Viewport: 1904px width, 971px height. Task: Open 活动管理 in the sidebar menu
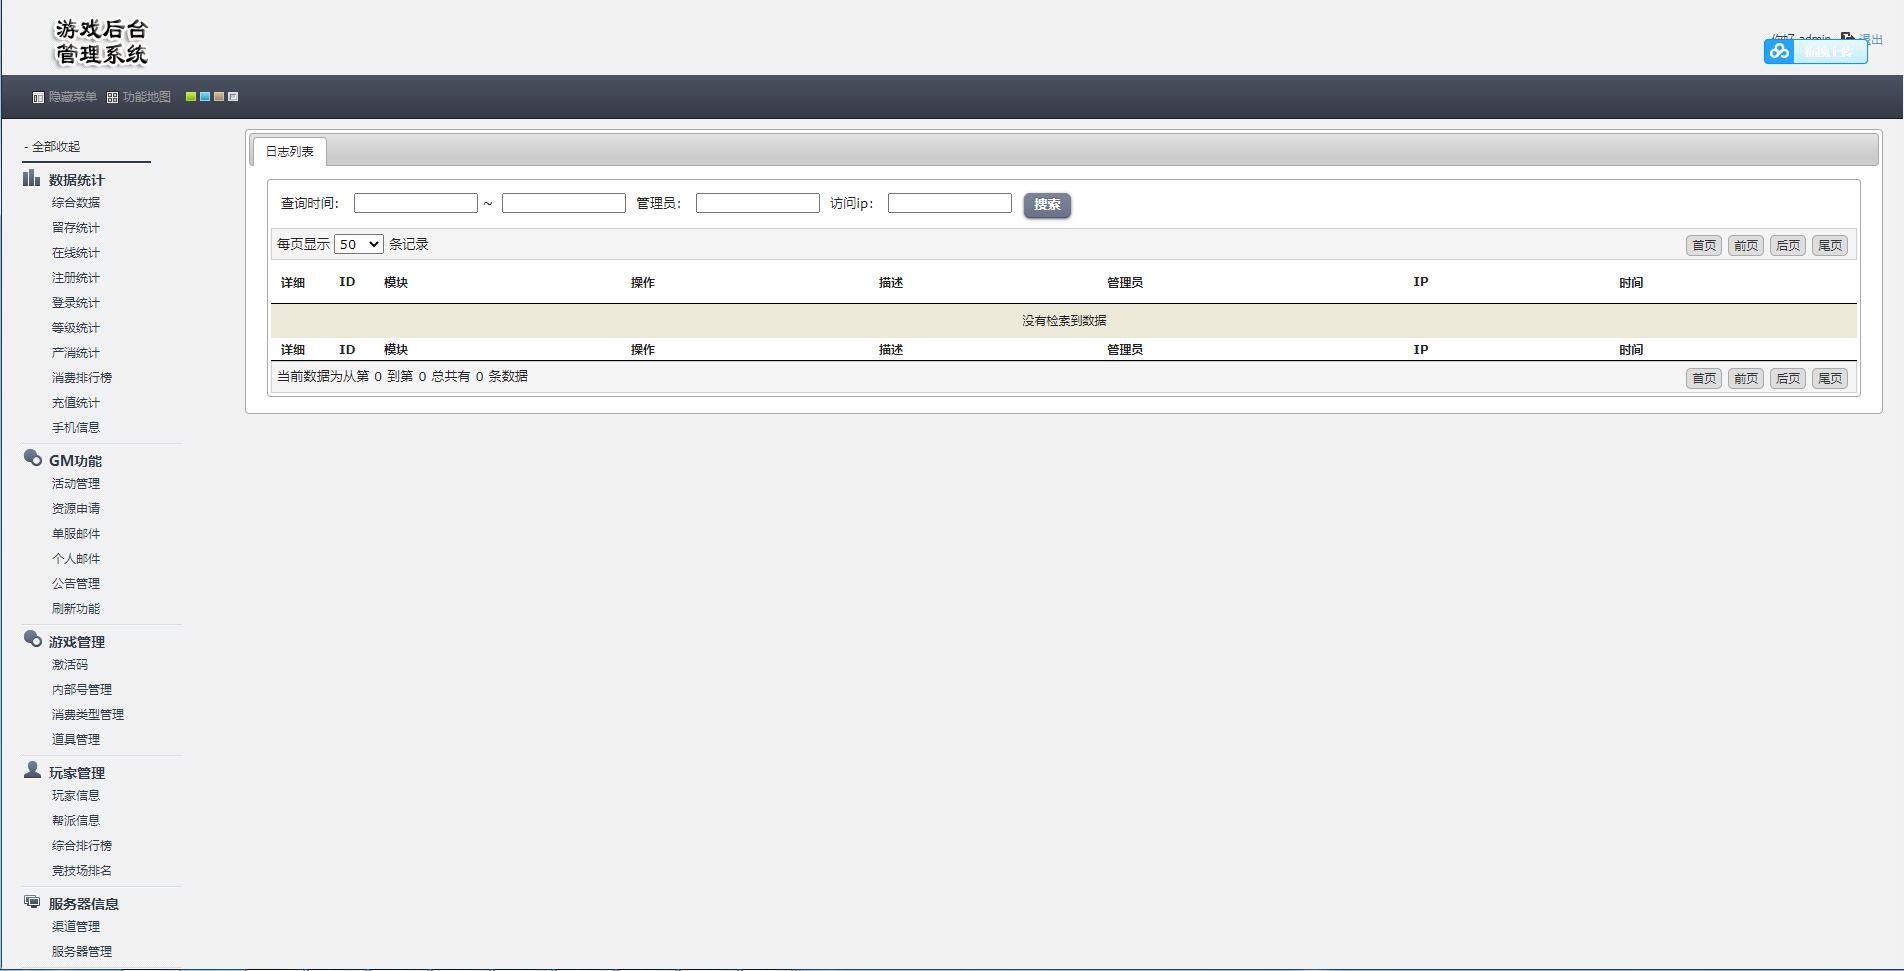pos(76,484)
